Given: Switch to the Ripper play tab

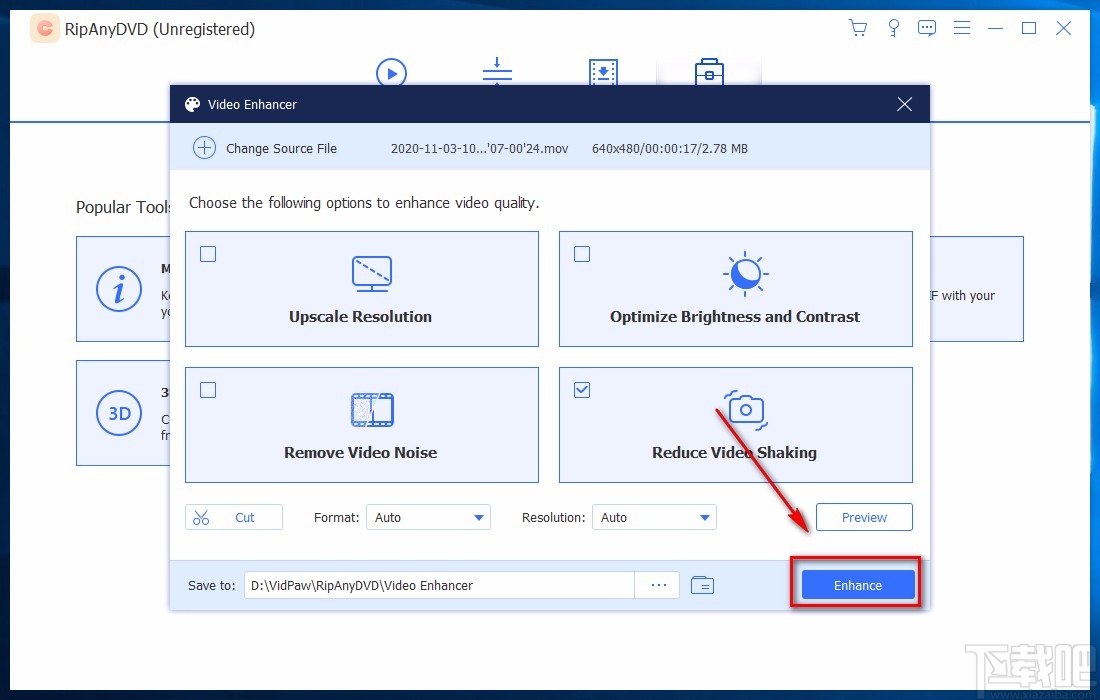Looking at the screenshot, I should [x=391, y=72].
